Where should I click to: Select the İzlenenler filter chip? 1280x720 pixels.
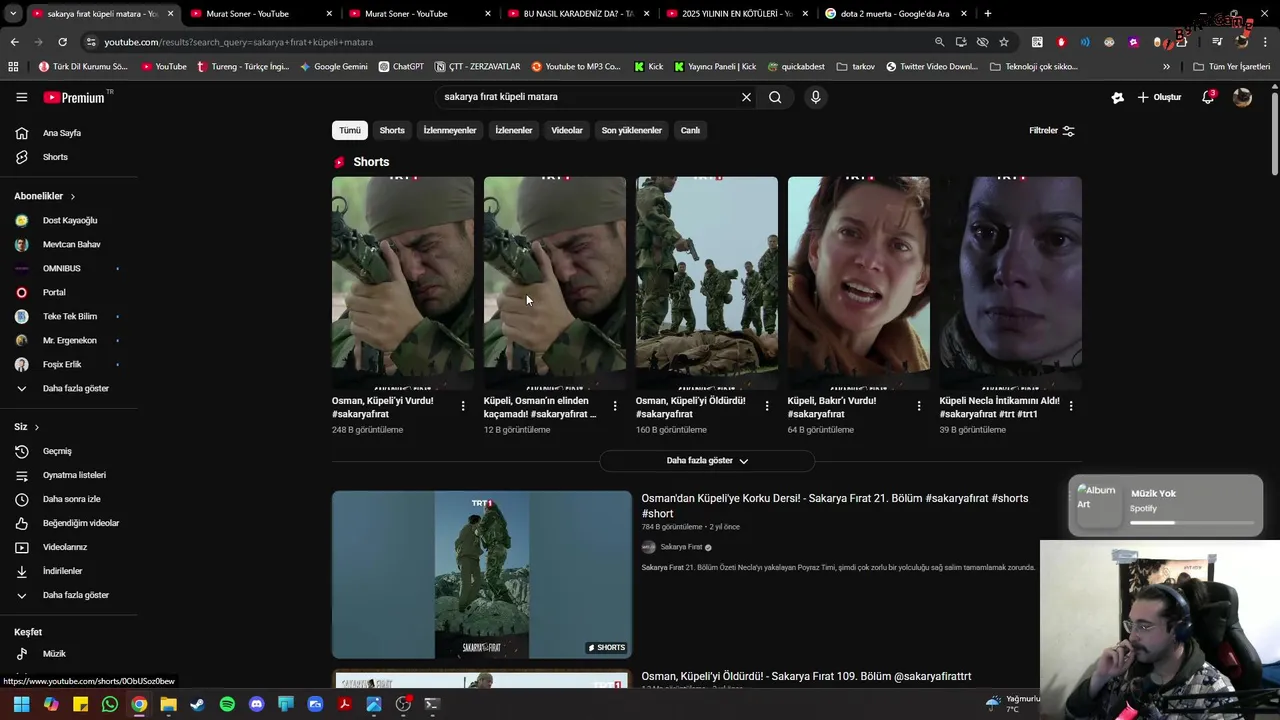point(514,130)
